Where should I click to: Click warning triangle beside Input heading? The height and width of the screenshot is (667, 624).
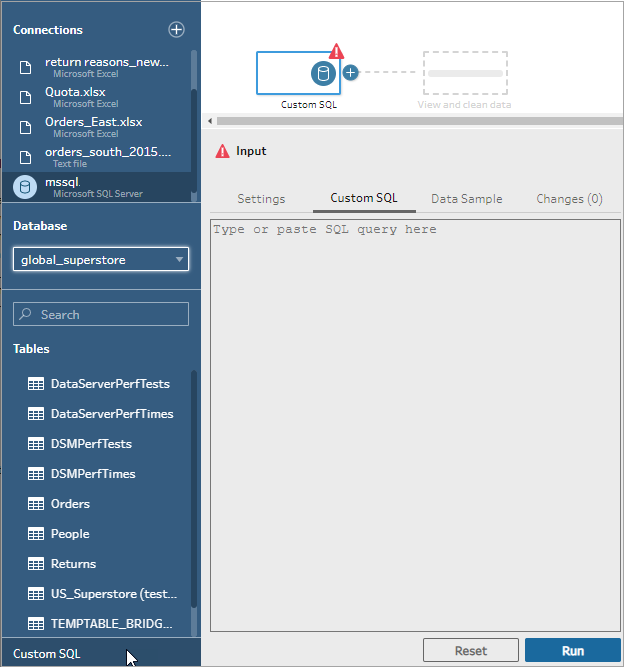[222, 151]
